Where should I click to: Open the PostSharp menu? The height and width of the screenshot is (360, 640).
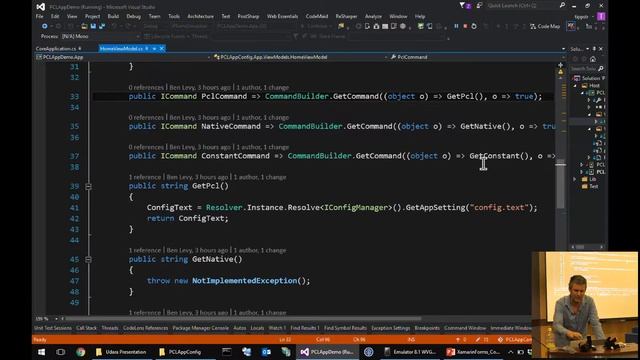(x=248, y=16)
